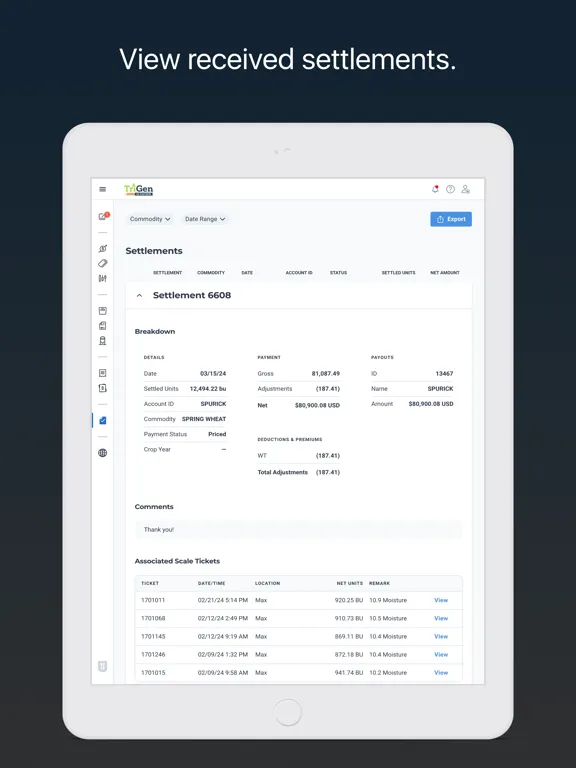Click settled units value 12,494.22 bu
The height and width of the screenshot is (768, 576).
pos(208,388)
